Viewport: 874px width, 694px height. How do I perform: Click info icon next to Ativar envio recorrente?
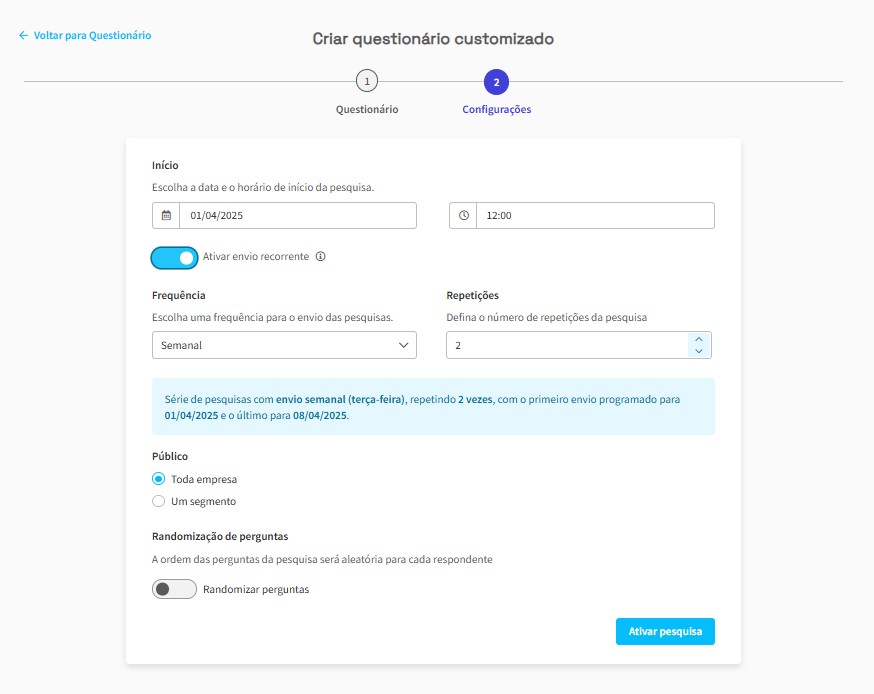pyautogui.click(x=321, y=256)
